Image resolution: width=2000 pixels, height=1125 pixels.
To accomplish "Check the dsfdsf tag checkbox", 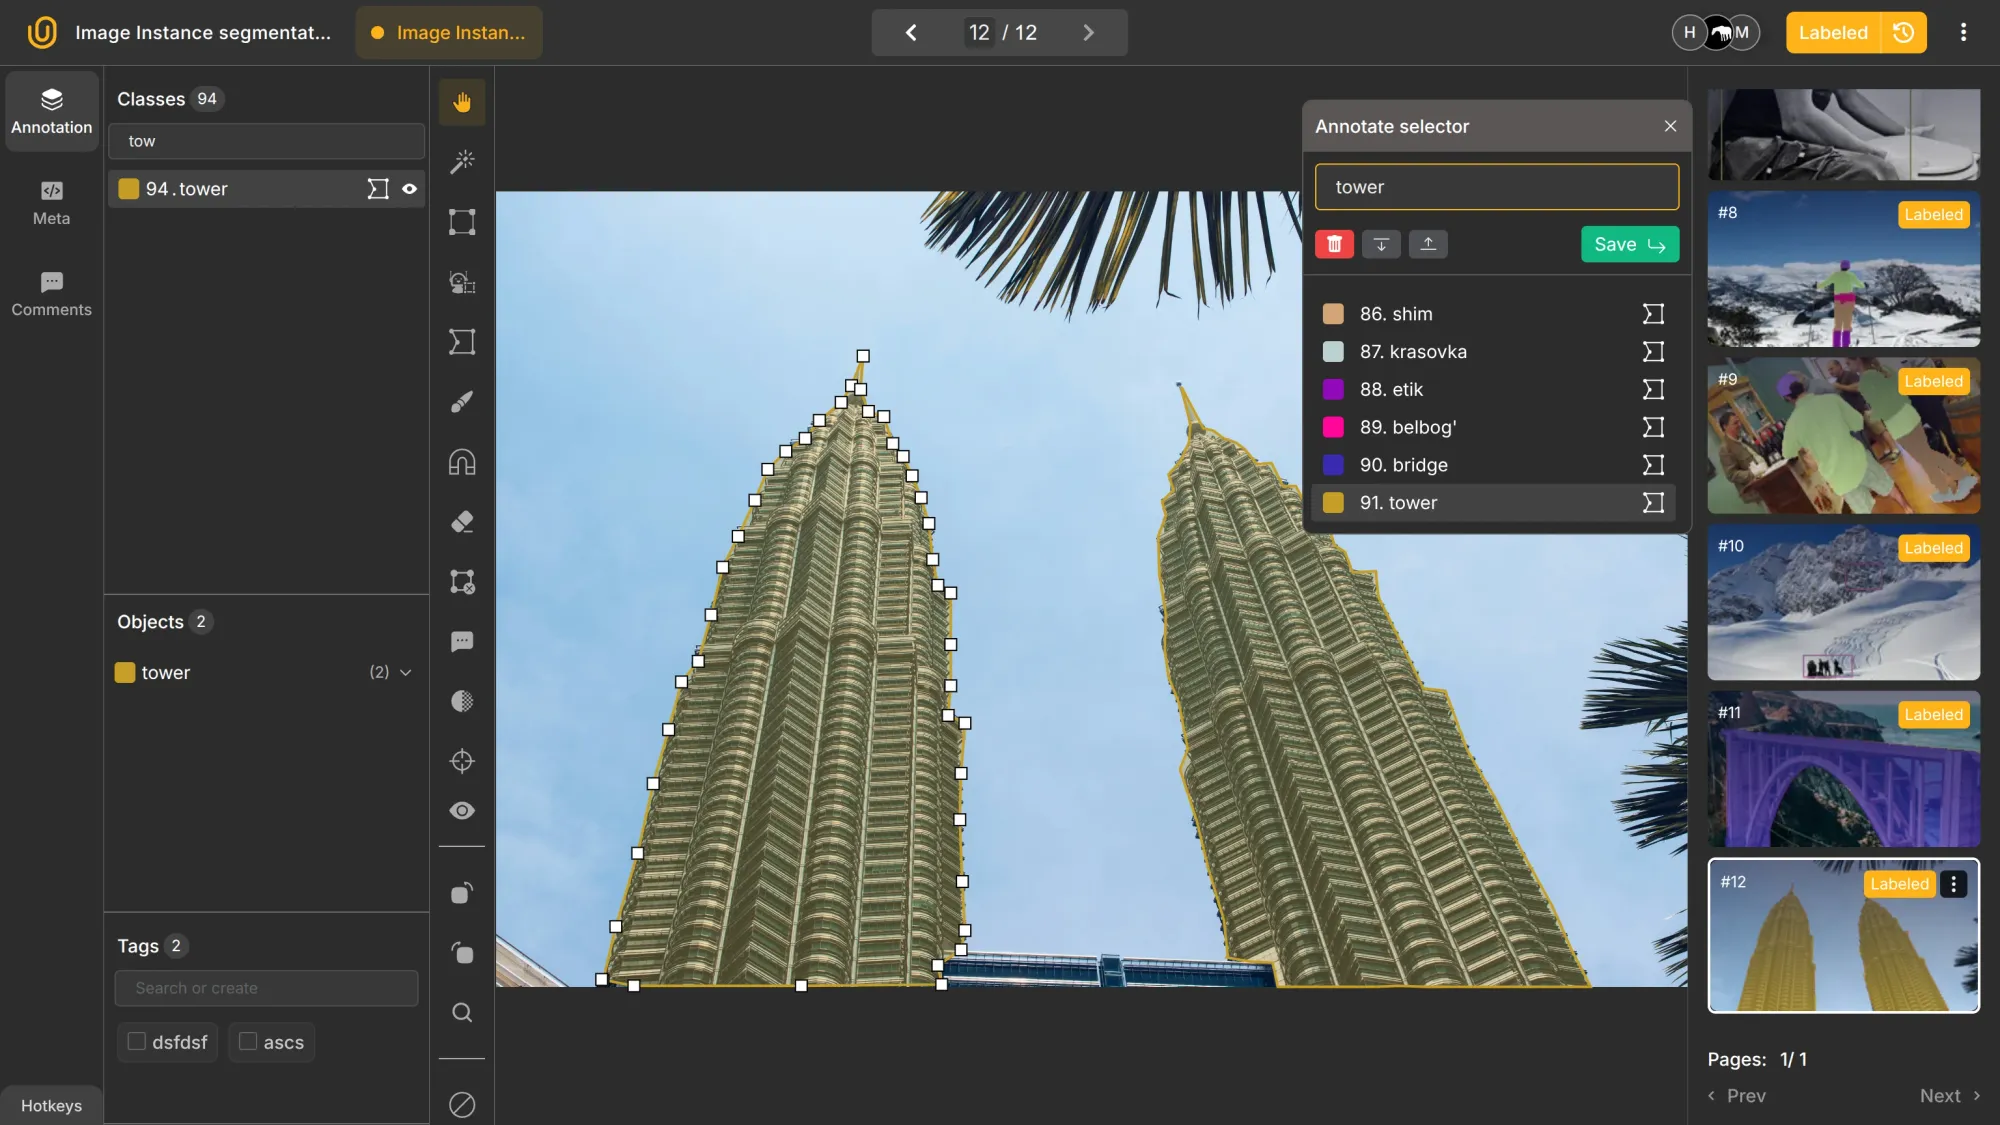I will pos(137,1041).
